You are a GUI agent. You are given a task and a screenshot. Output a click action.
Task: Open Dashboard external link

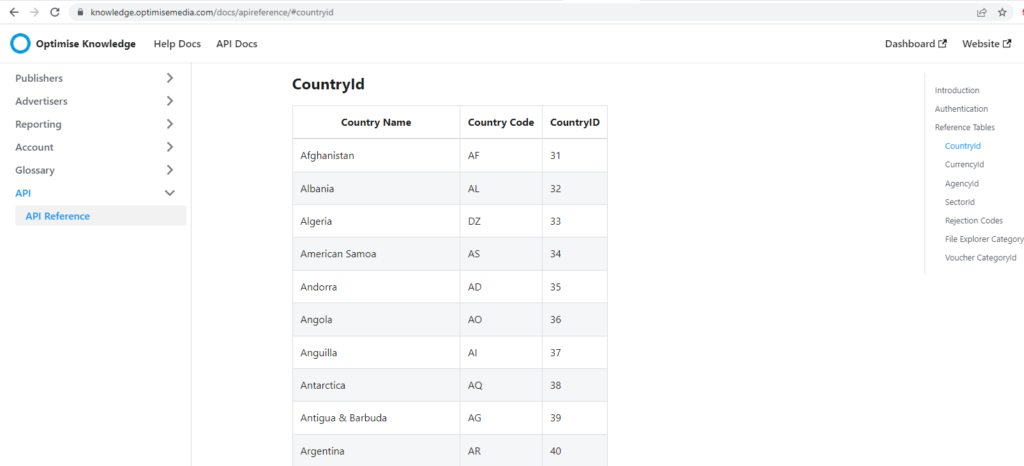click(x=915, y=44)
